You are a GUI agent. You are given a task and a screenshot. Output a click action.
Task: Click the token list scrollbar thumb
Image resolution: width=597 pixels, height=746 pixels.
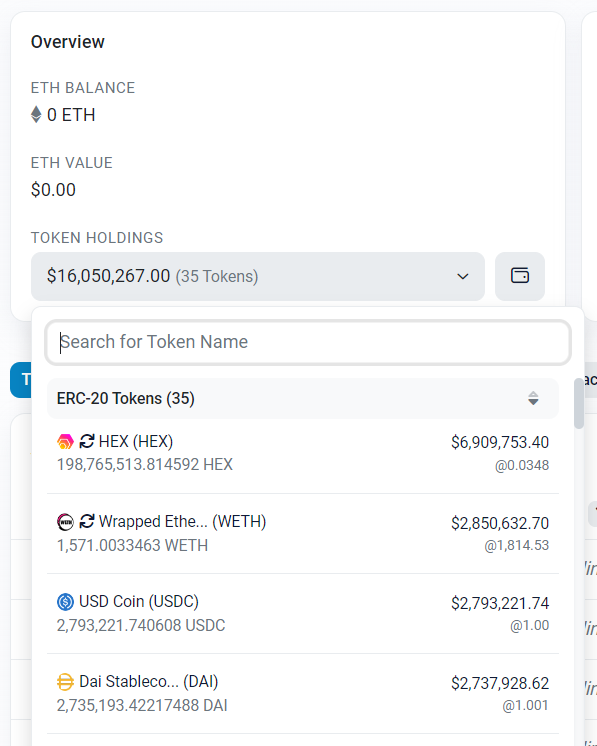579,403
